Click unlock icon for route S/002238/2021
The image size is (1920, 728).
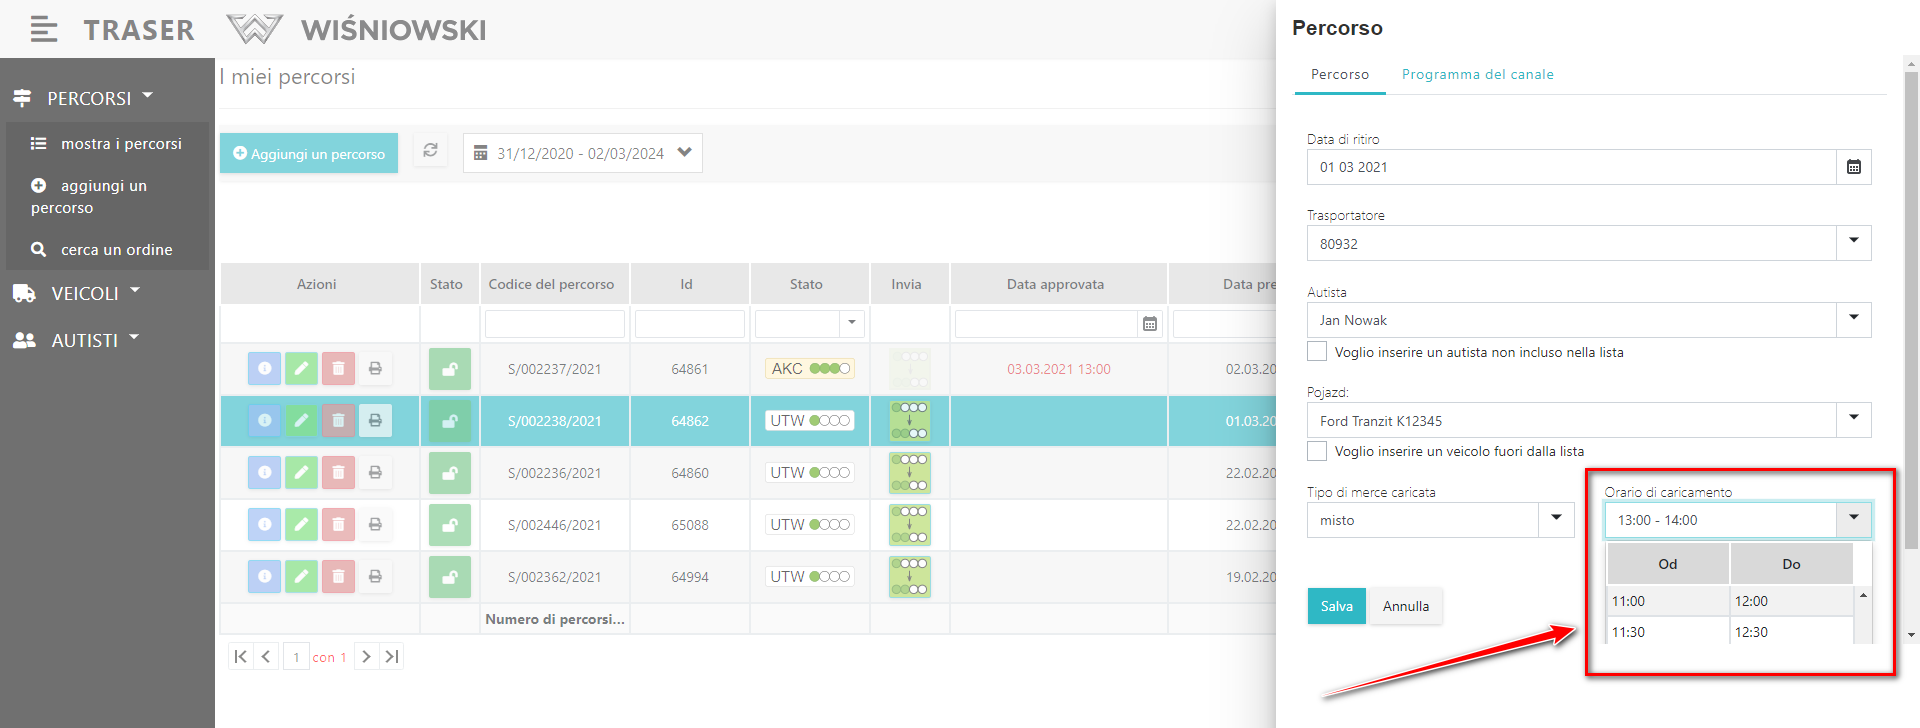[450, 421]
